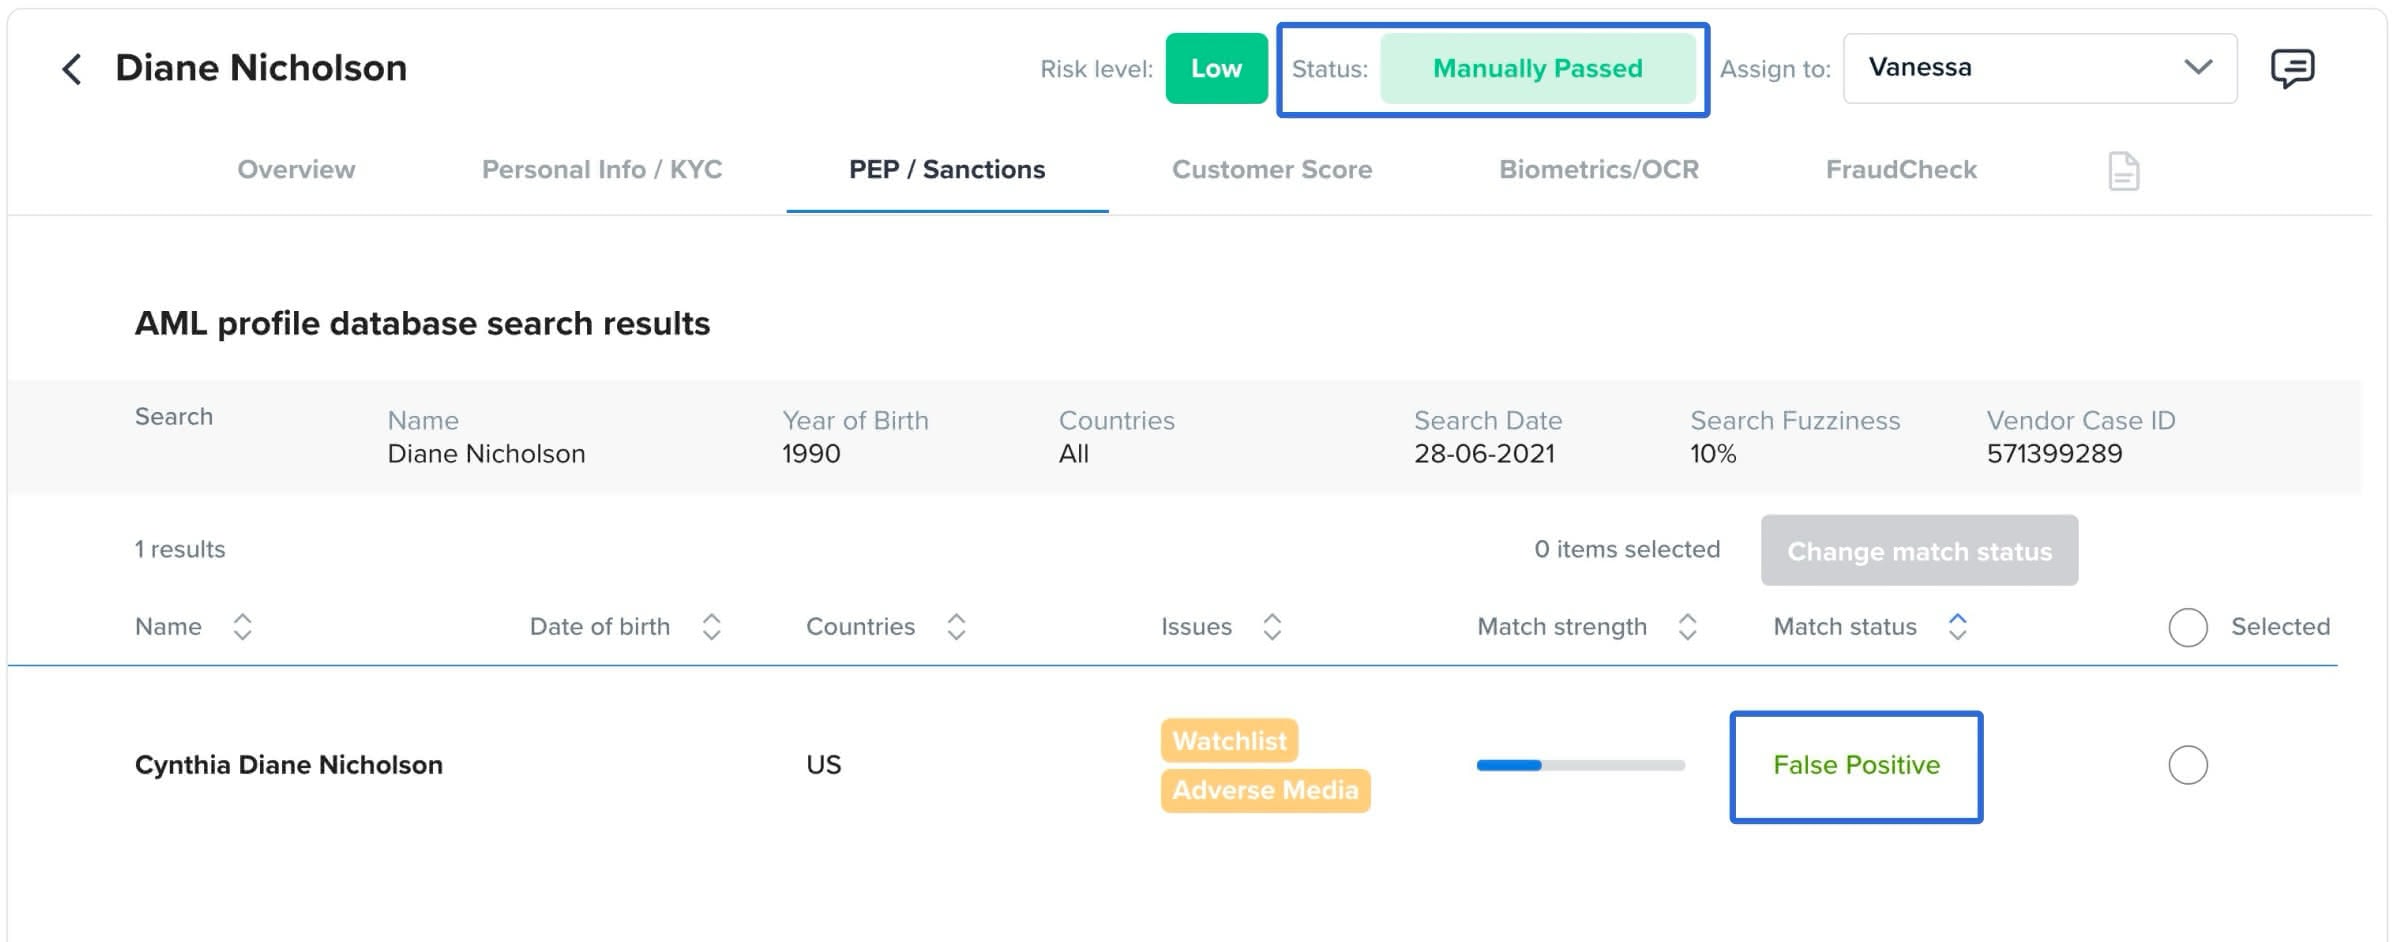Image resolution: width=2402 pixels, height=942 pixels.
Task: Toggle the select-all Selected radio circle
Action: tap(2188, 627)
